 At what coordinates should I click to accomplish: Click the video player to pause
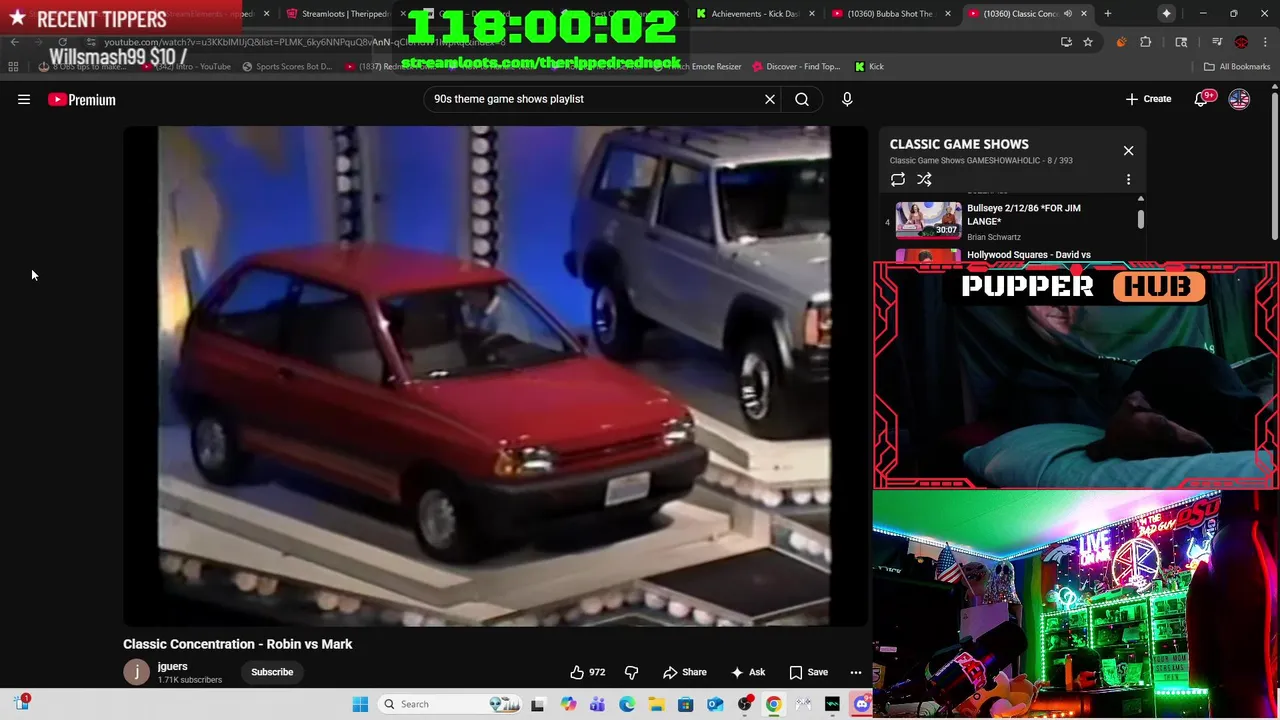(495, 376)
